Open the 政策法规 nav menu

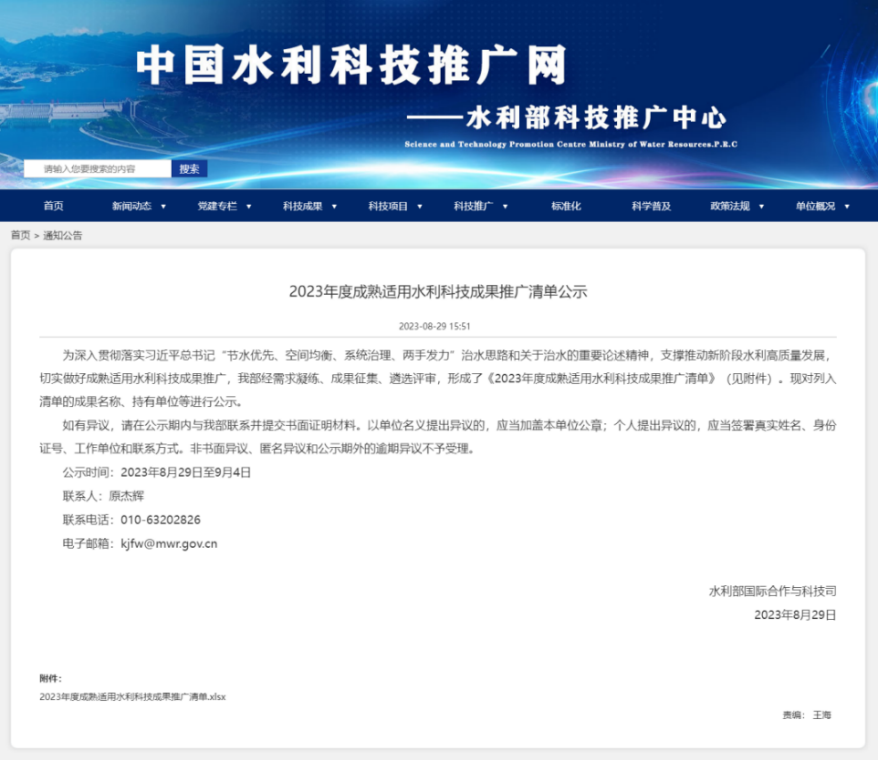click(730, 206)
